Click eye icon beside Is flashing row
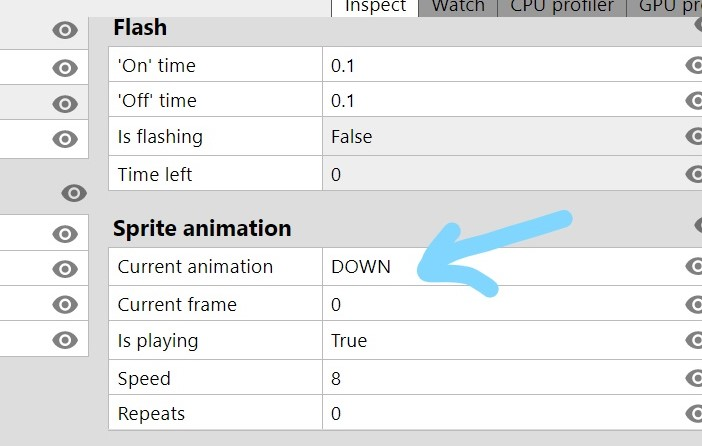 tap(694, 136)
